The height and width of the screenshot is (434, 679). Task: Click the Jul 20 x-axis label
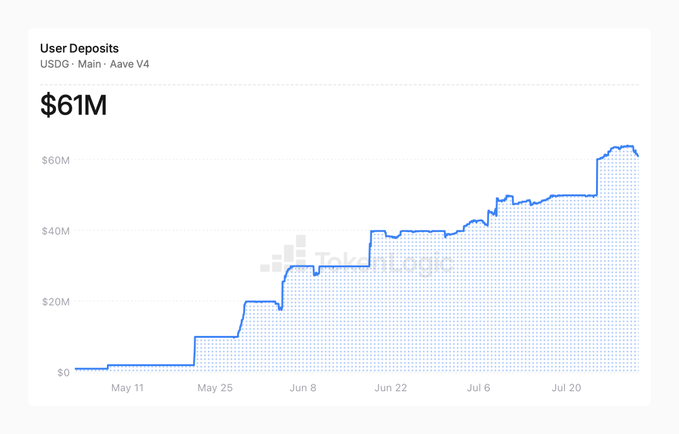(566, 388)
